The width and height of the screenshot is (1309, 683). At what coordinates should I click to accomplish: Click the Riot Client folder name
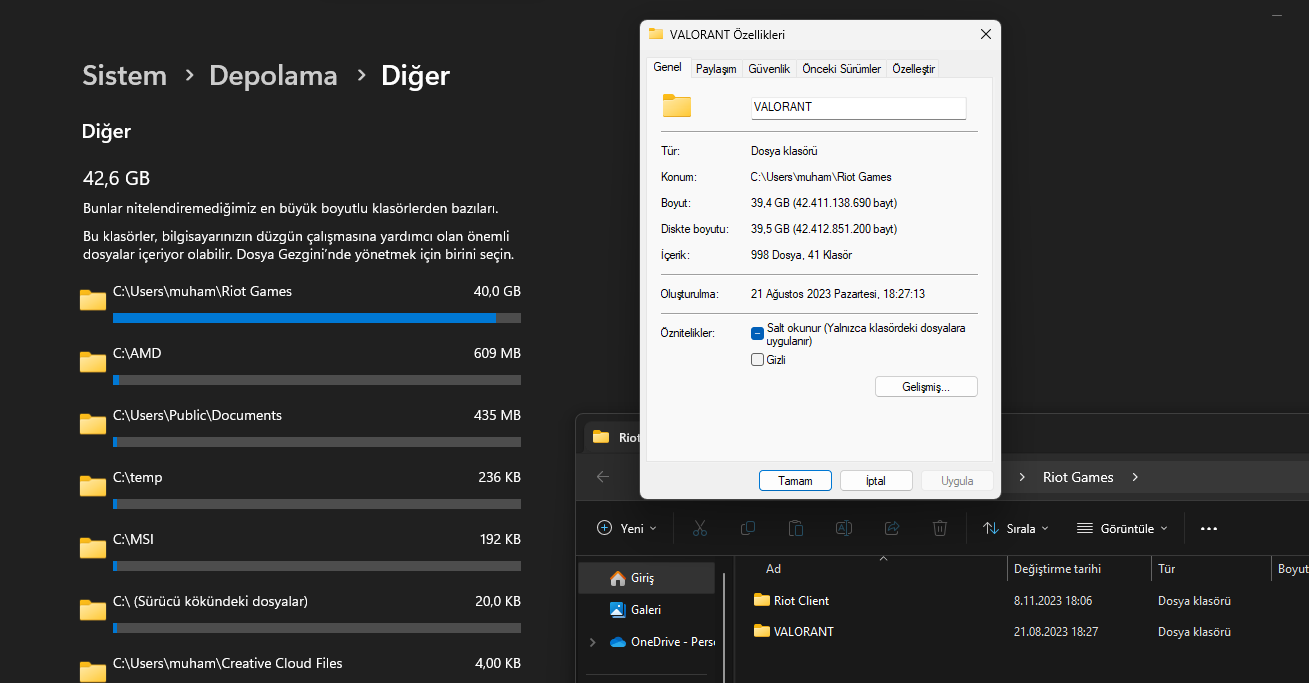pyautogui.click(x=802, y=601)
